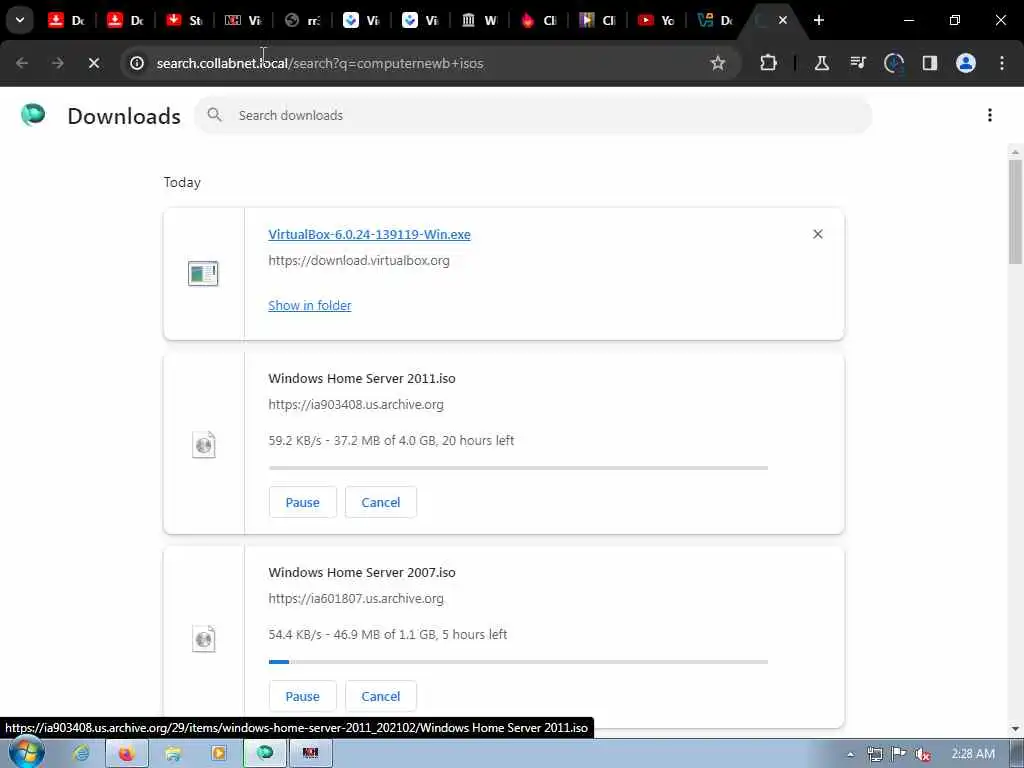Open the network tray icon

tap(874, 754)
